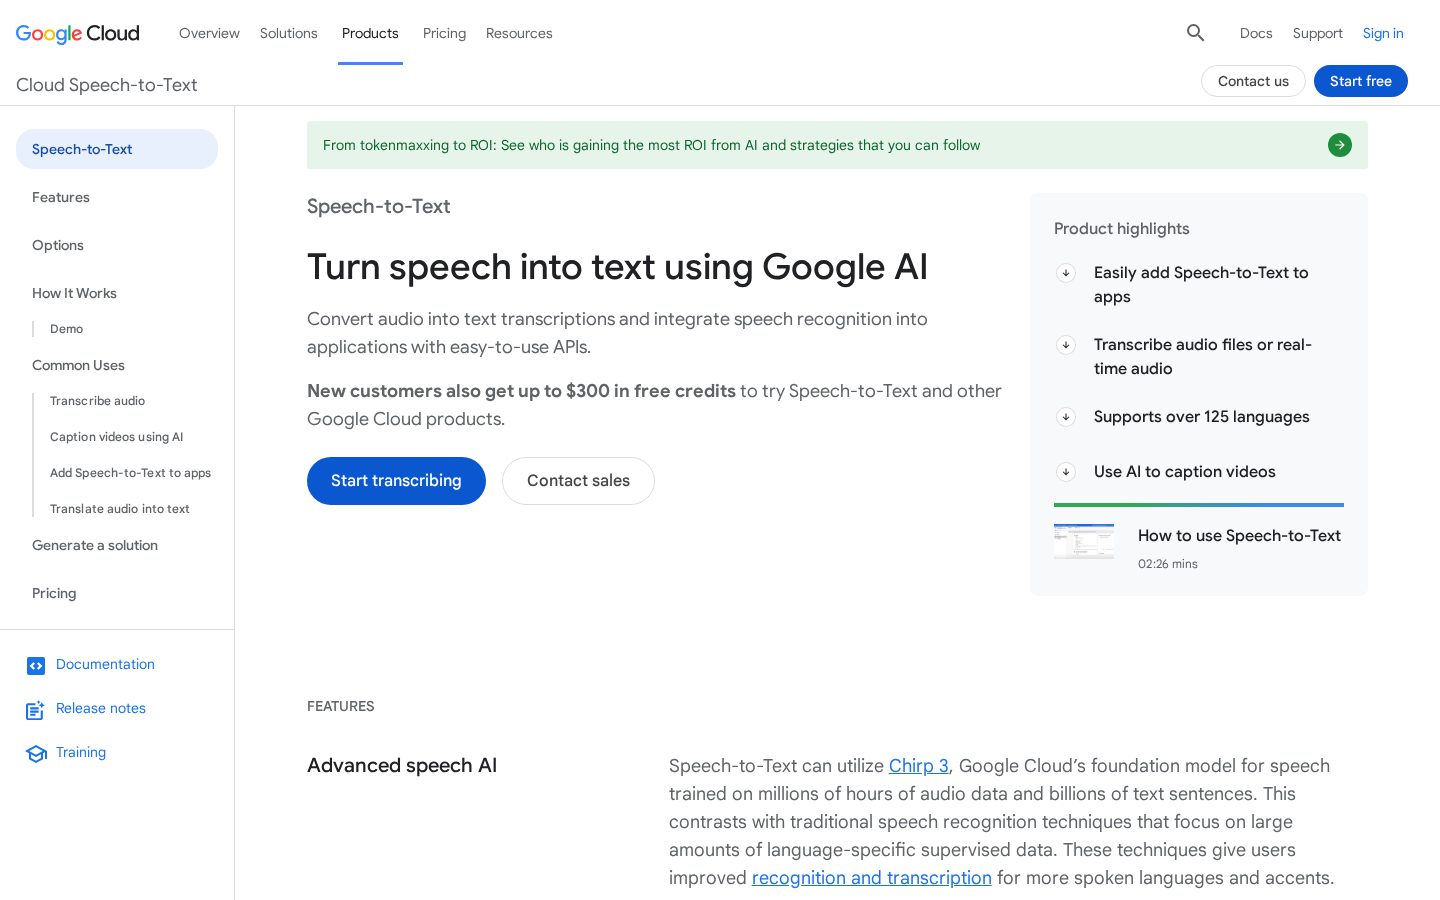Jump to Features in sidebar

(61, 197)
